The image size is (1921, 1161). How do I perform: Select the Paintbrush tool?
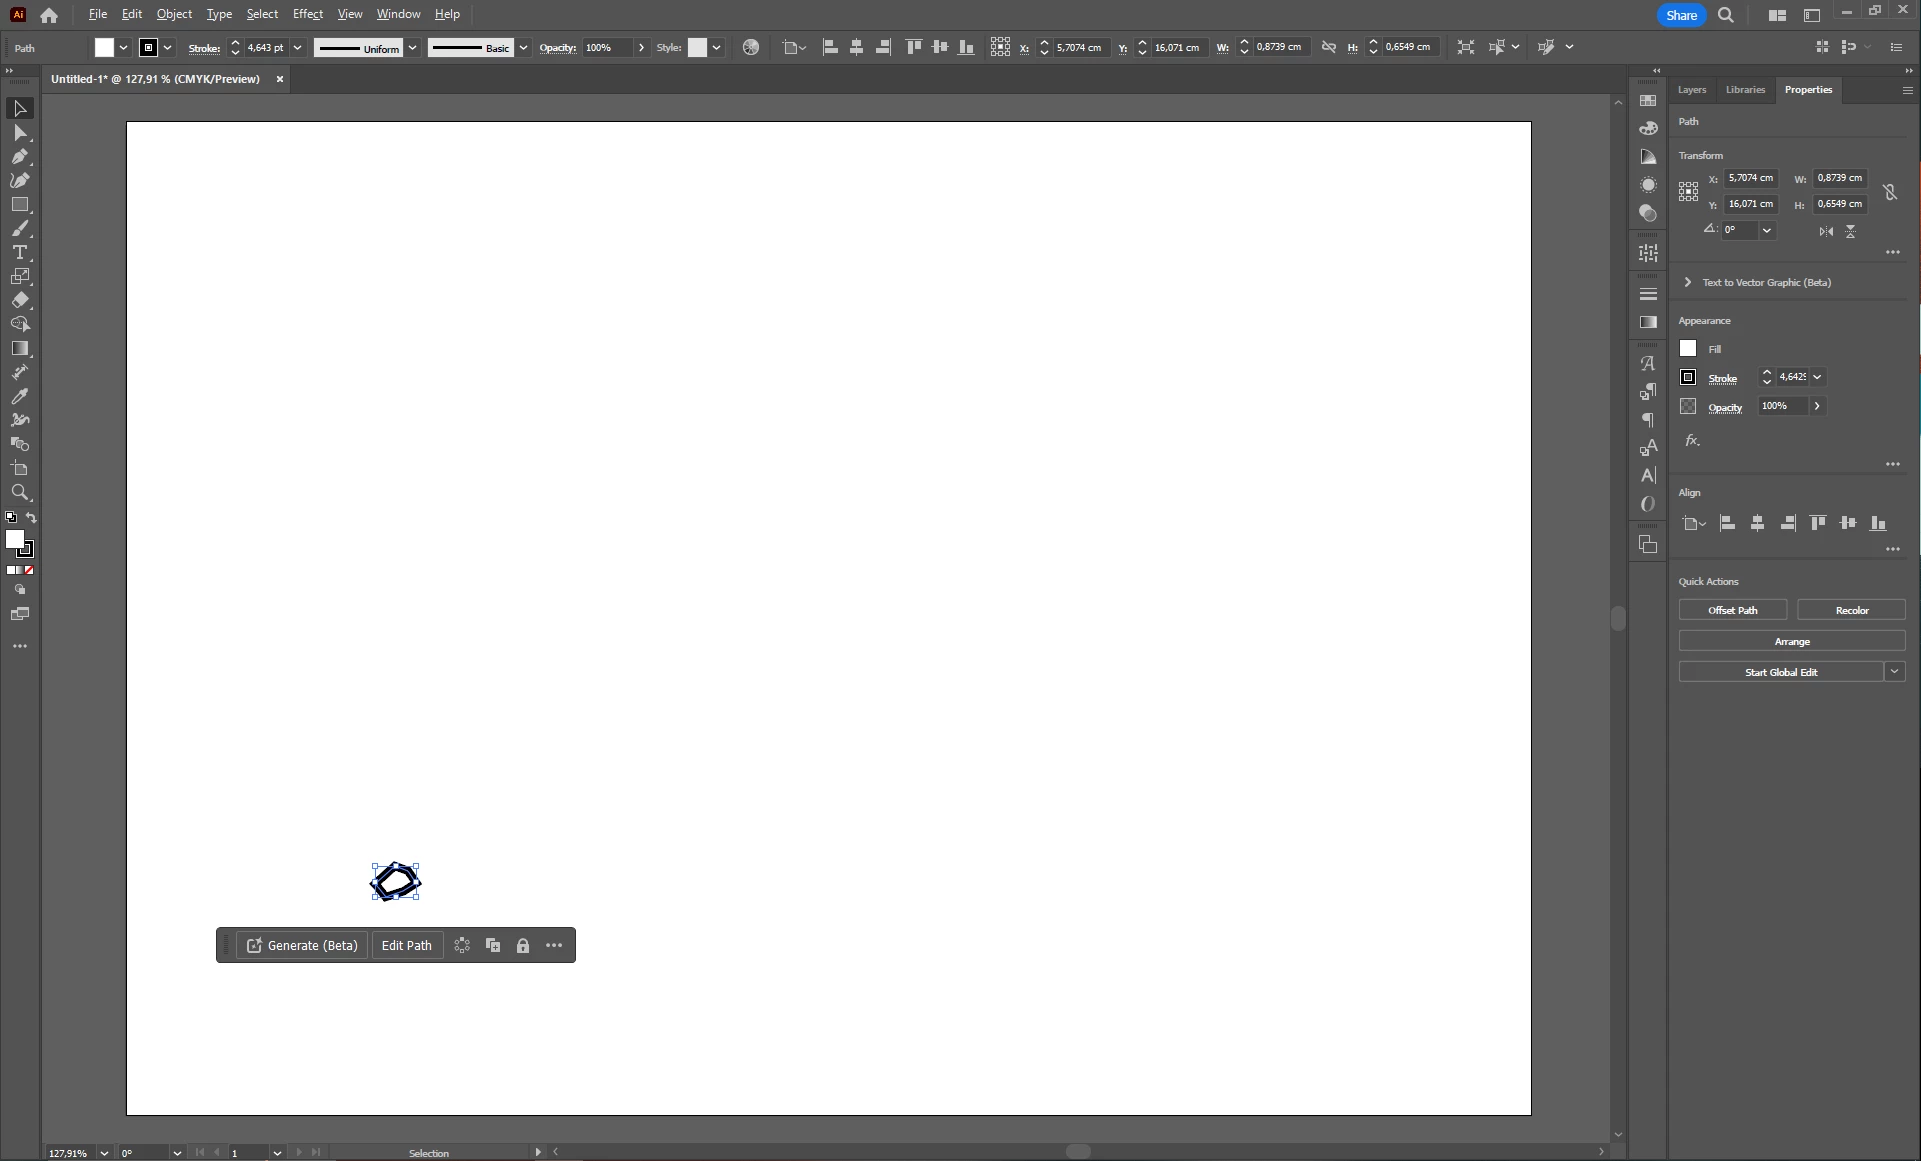point(20,229)
